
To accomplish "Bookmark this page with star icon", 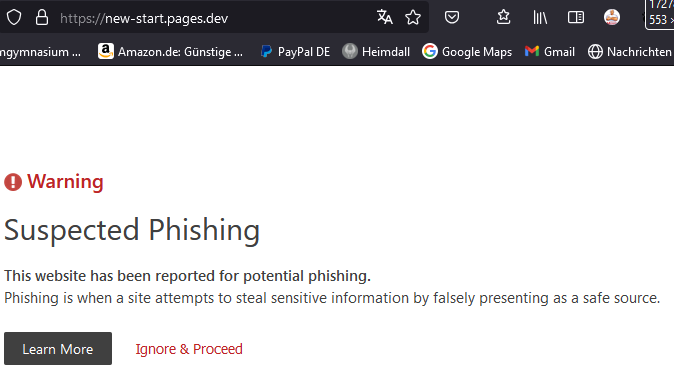I will click(x=413, y=17).
